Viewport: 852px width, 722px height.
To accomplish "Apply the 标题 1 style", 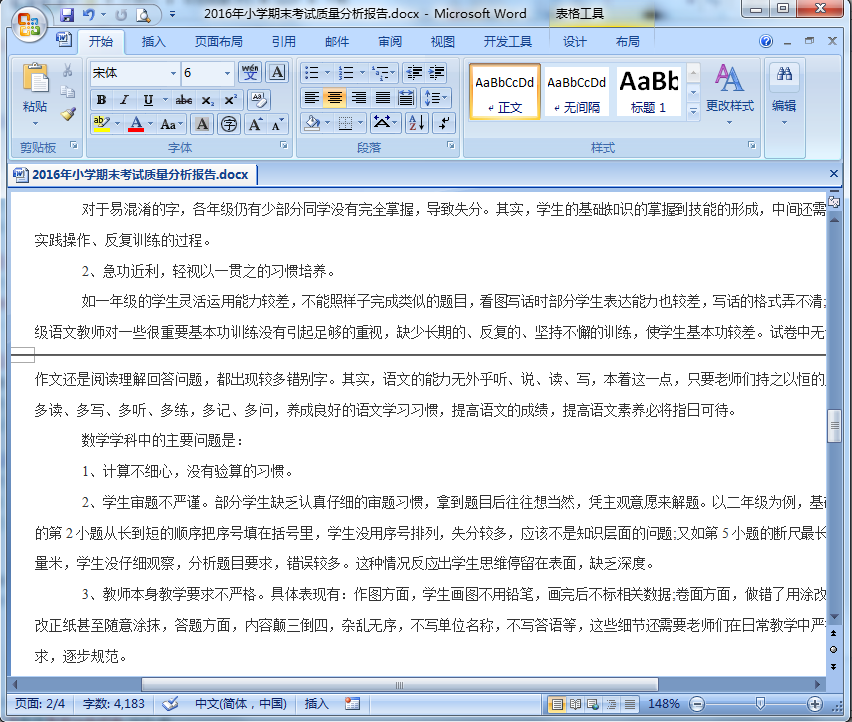I will 651,90.
